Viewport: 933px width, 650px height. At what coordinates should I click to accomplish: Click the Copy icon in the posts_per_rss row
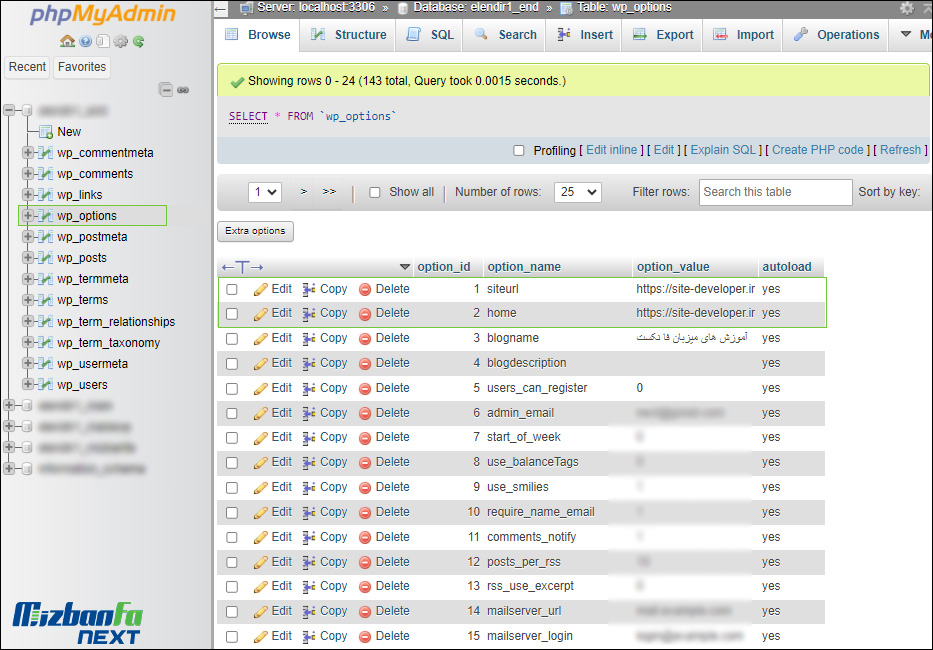point(309,562)
